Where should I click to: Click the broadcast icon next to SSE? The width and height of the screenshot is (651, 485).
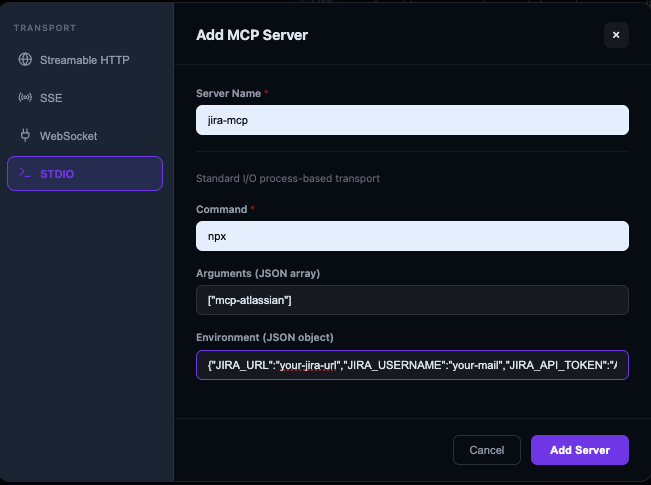point(25,98)
